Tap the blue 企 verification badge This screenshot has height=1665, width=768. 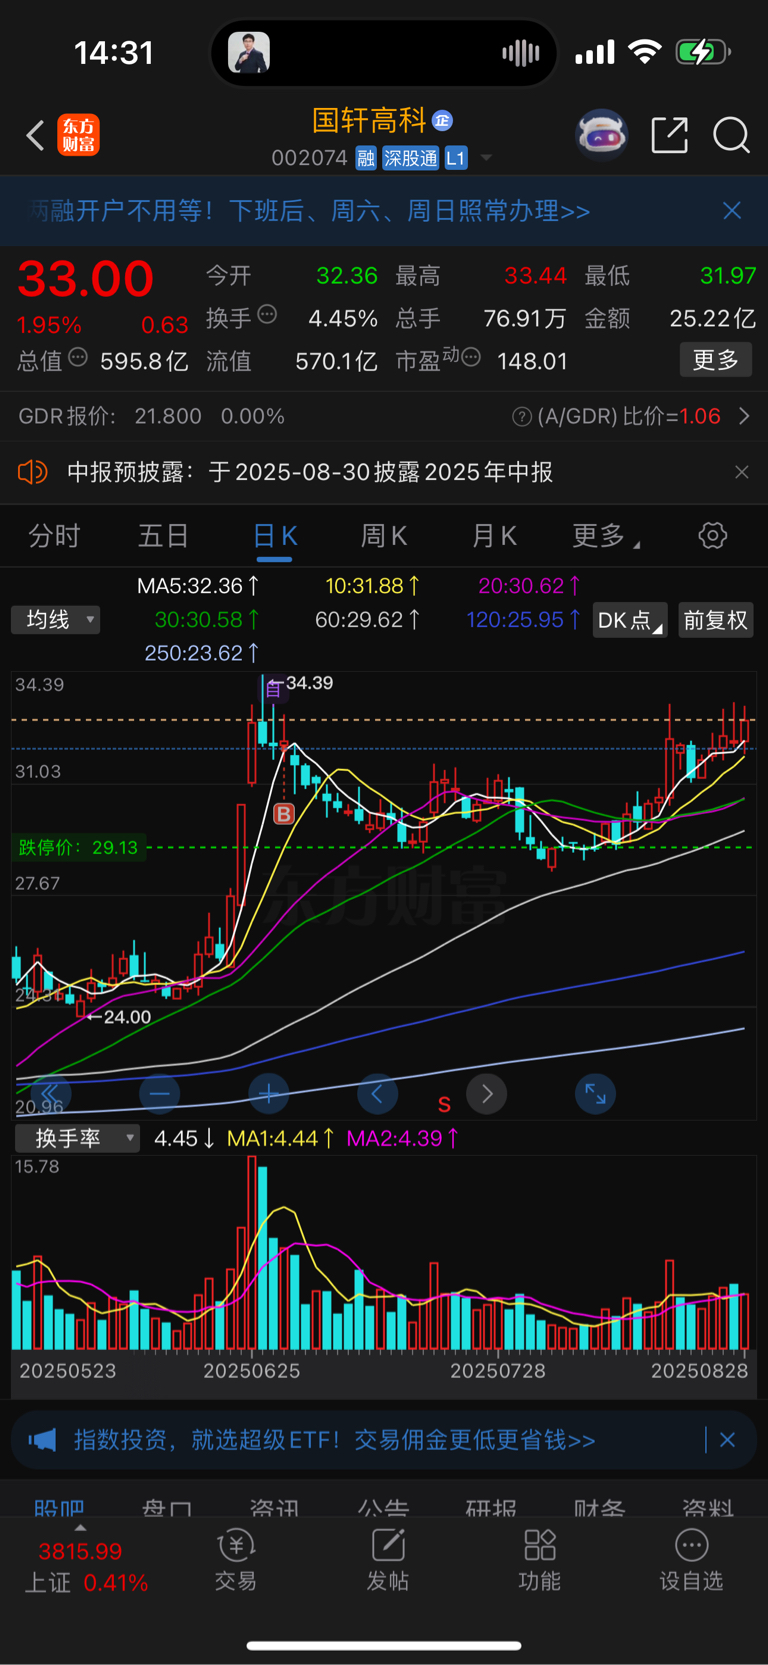442,121
